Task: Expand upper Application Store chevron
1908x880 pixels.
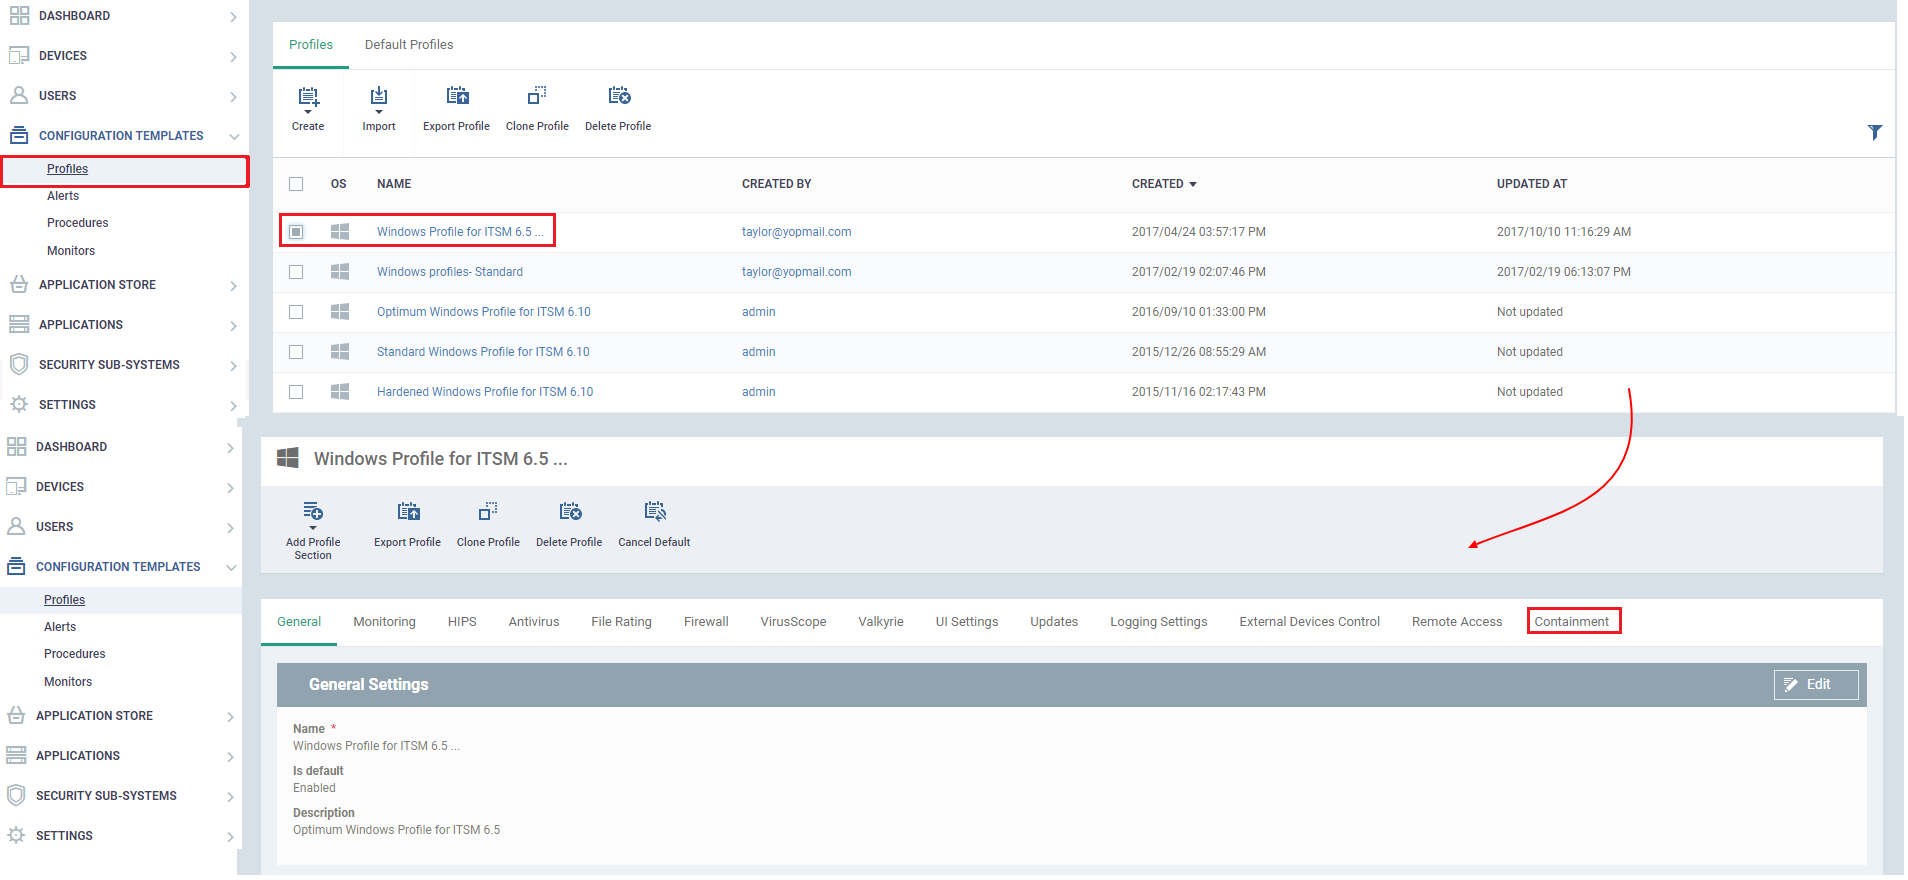Action: [x=233, y=286]
